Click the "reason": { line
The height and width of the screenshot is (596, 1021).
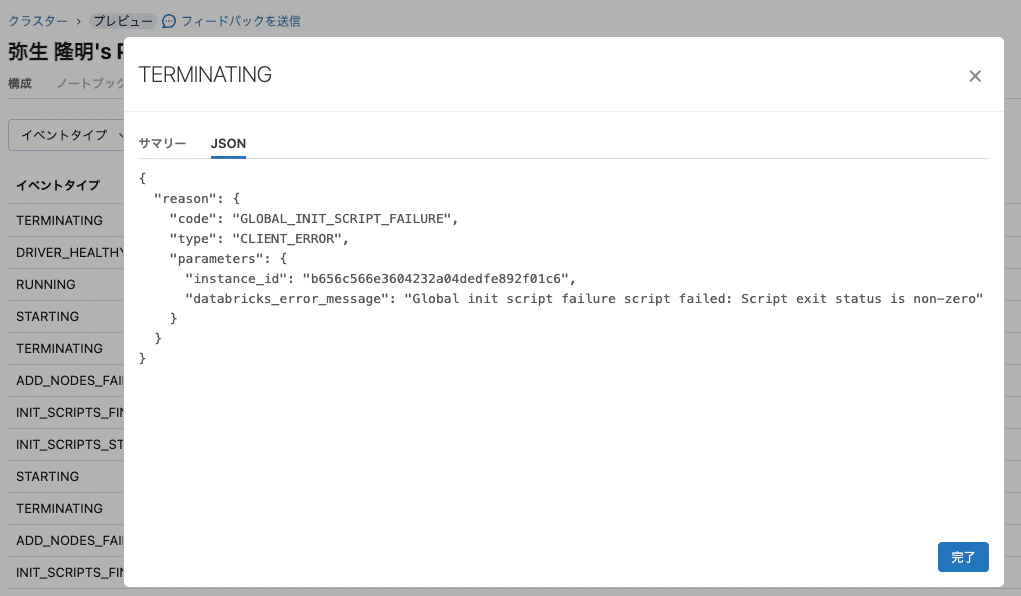(x=197, y=199)
